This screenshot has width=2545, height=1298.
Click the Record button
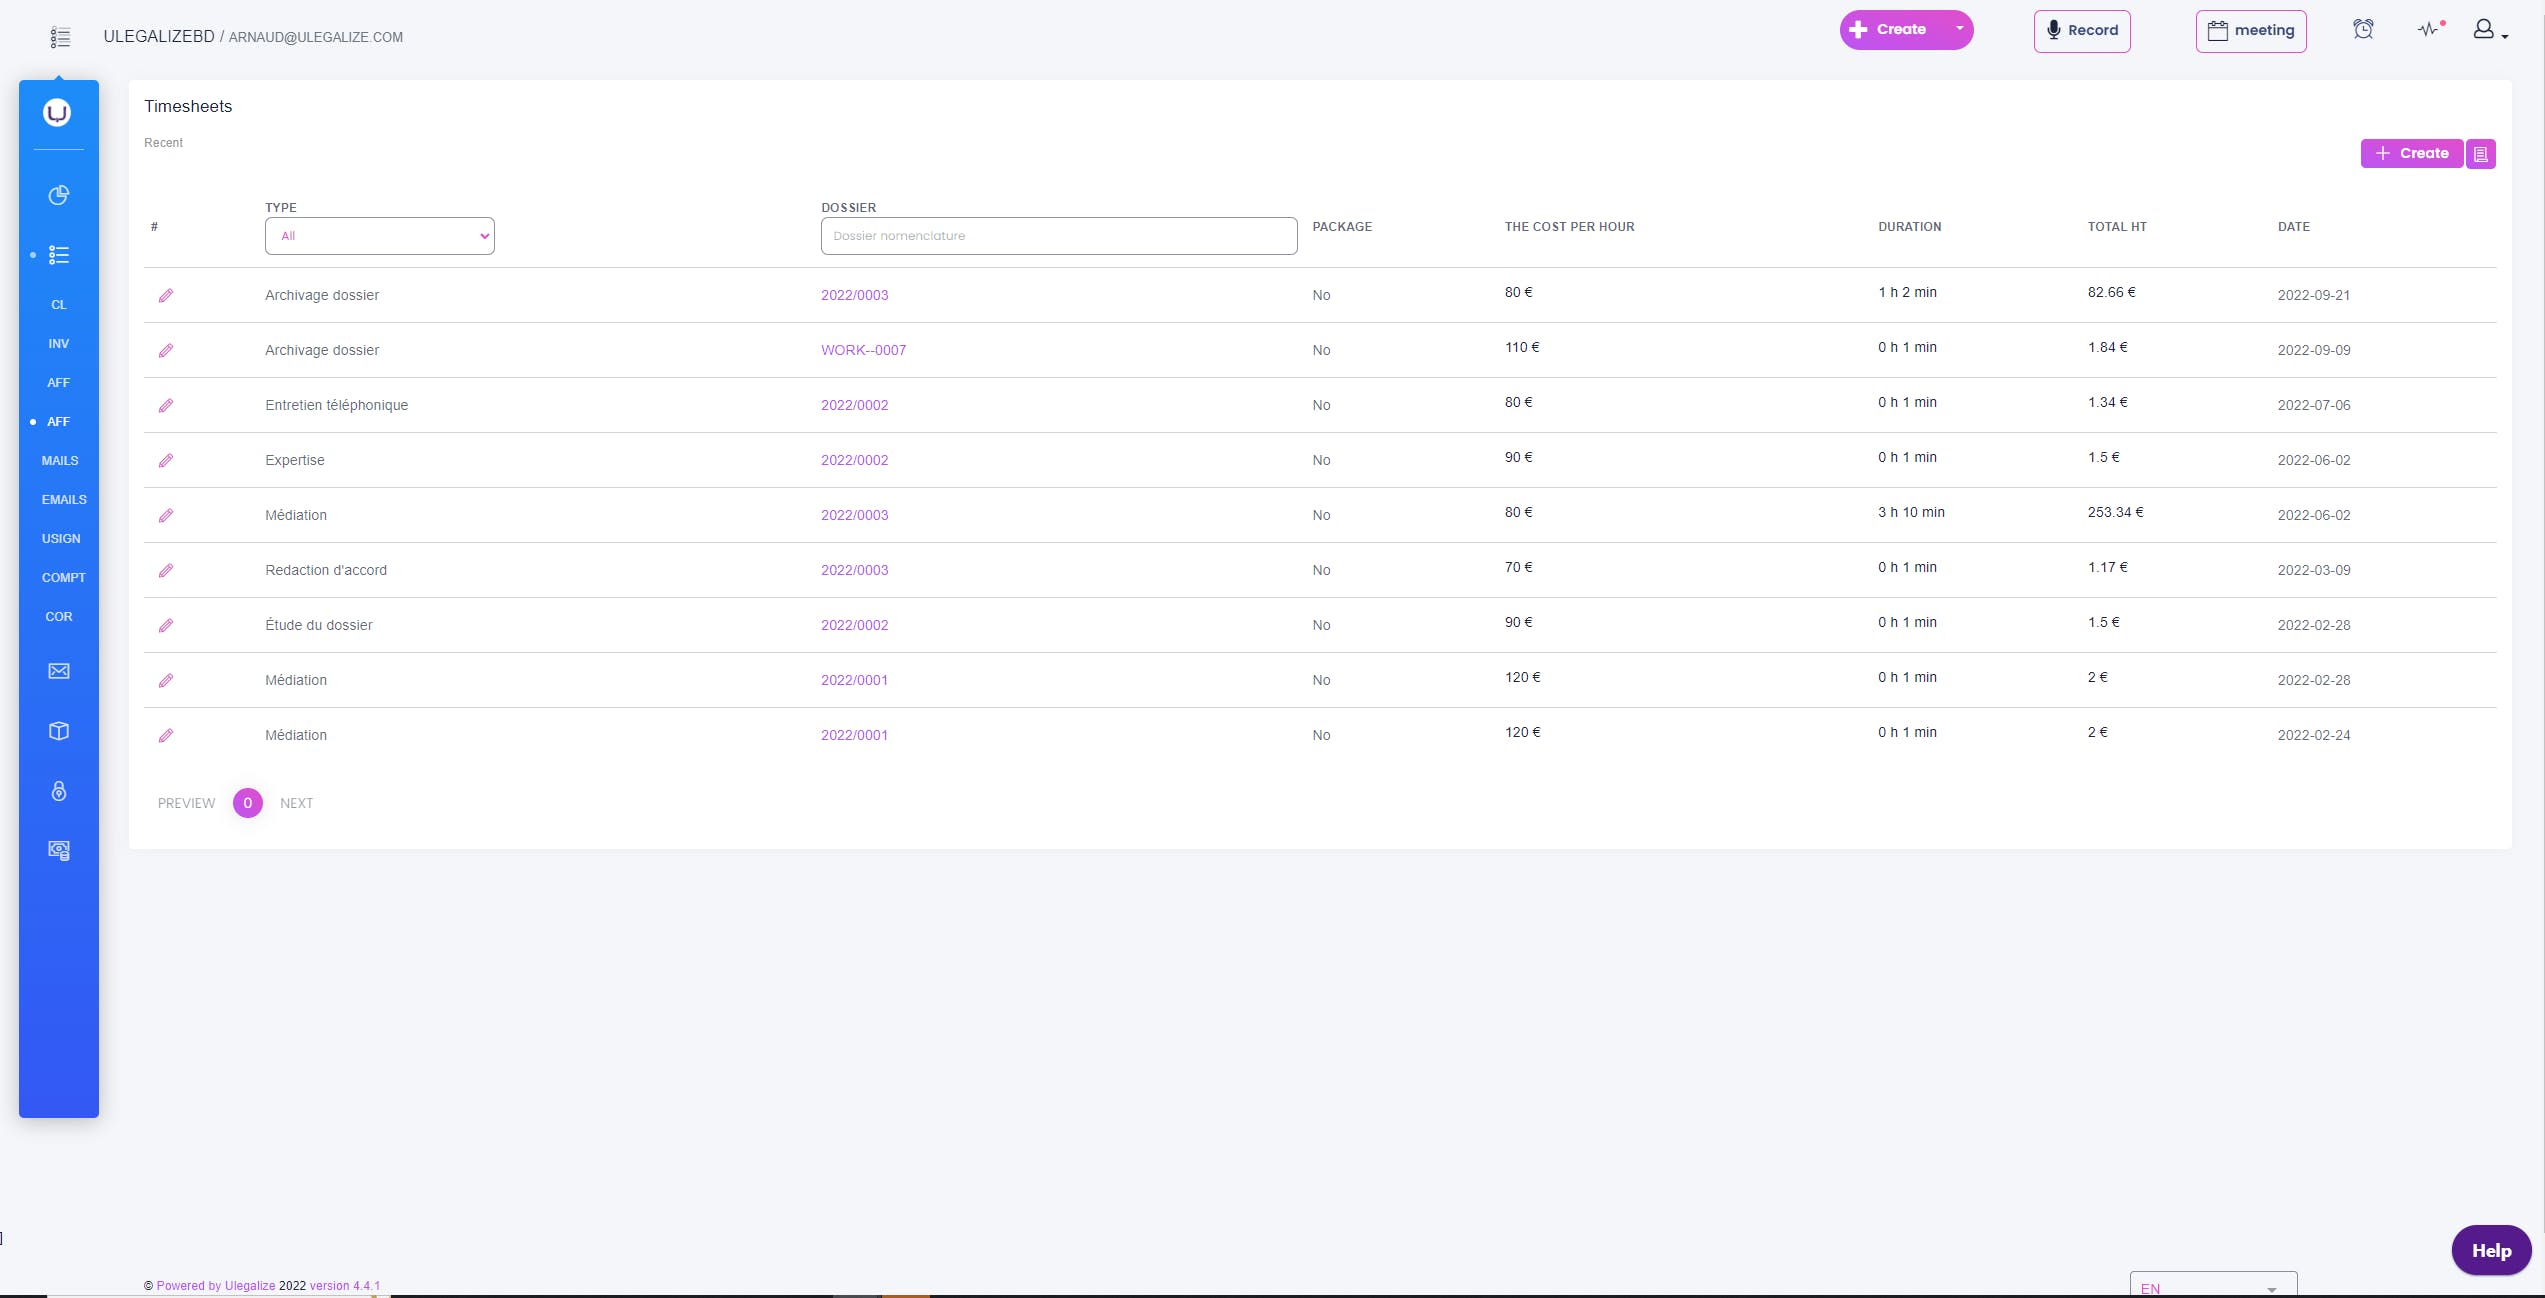(x=2082, y=30)
